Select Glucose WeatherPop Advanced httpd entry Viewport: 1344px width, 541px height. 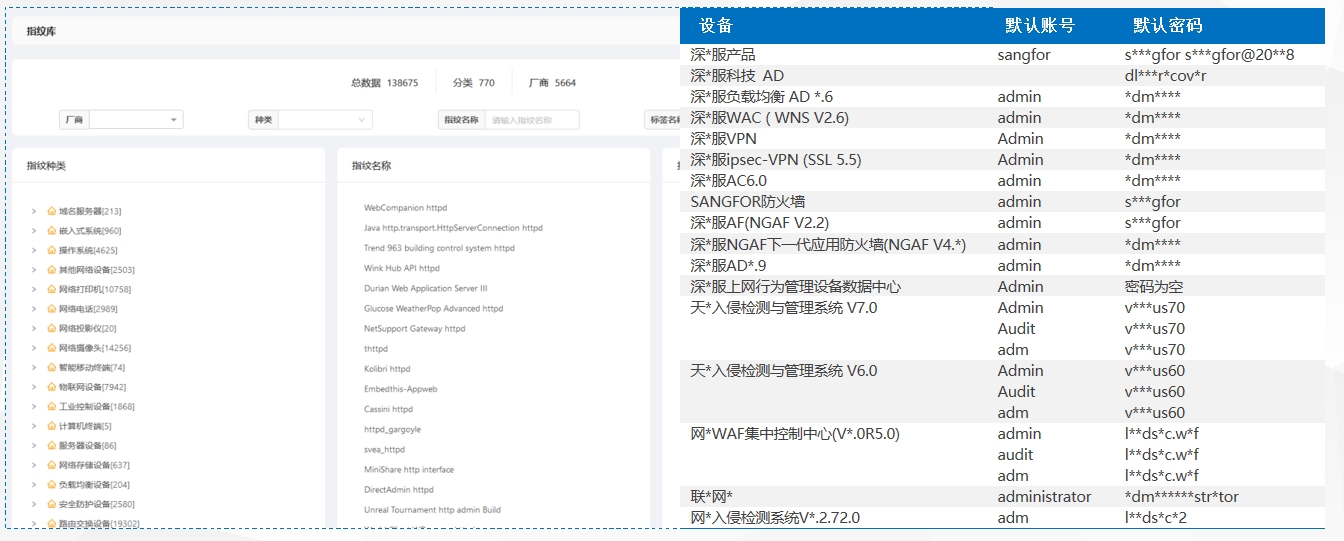point(434,308)
